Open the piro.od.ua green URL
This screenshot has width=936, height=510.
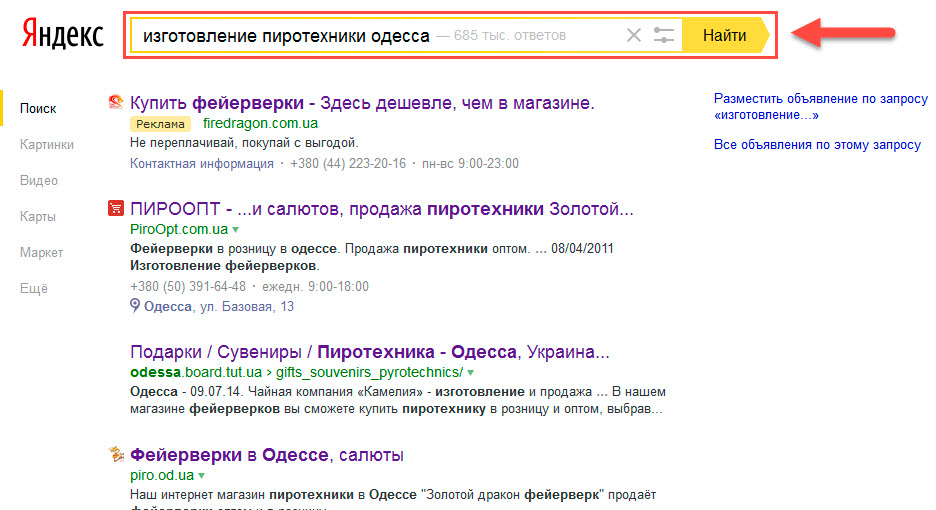[x=162, y=475]
